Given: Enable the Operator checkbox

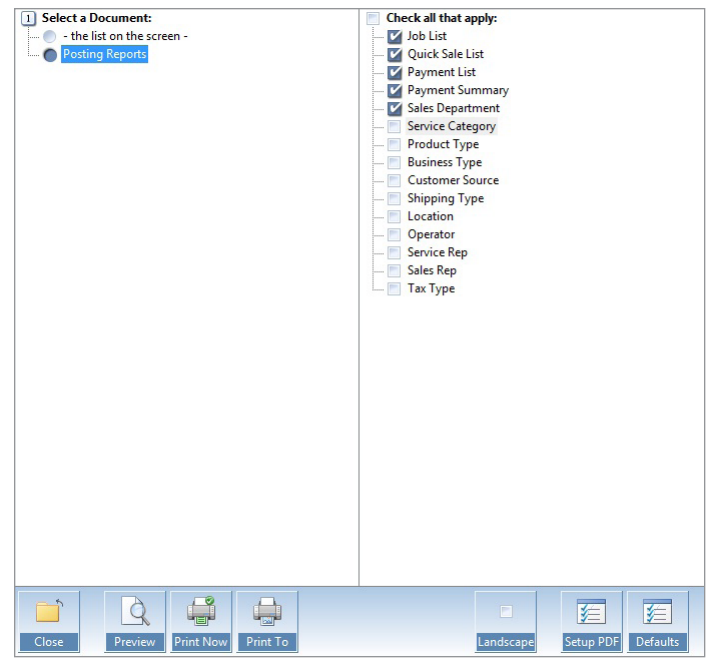Looking at the screenshot, I should tap(394, 234).
